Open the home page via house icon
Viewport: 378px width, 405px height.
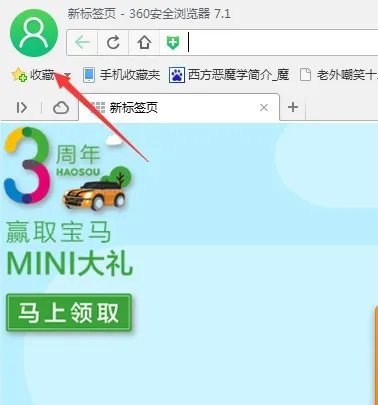tap(144, 42)
